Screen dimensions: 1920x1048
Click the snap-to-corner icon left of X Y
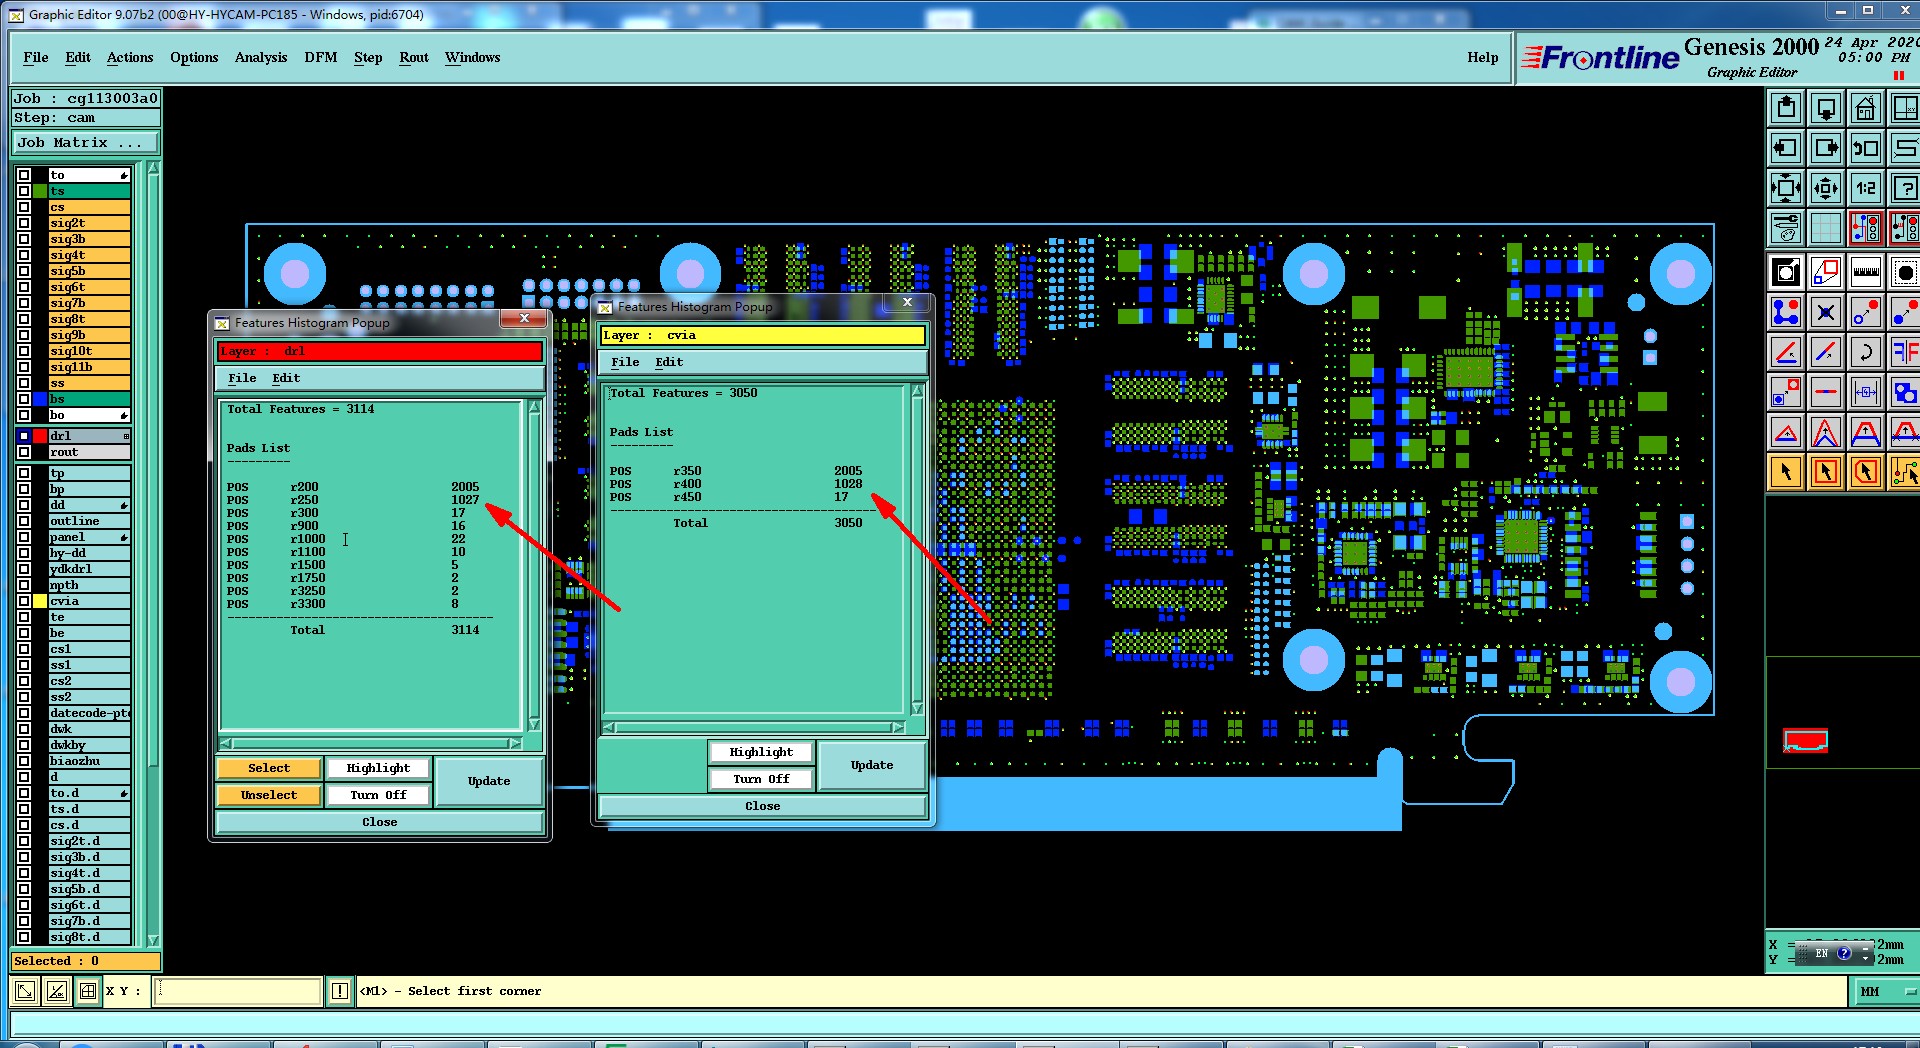coord(25,991)
